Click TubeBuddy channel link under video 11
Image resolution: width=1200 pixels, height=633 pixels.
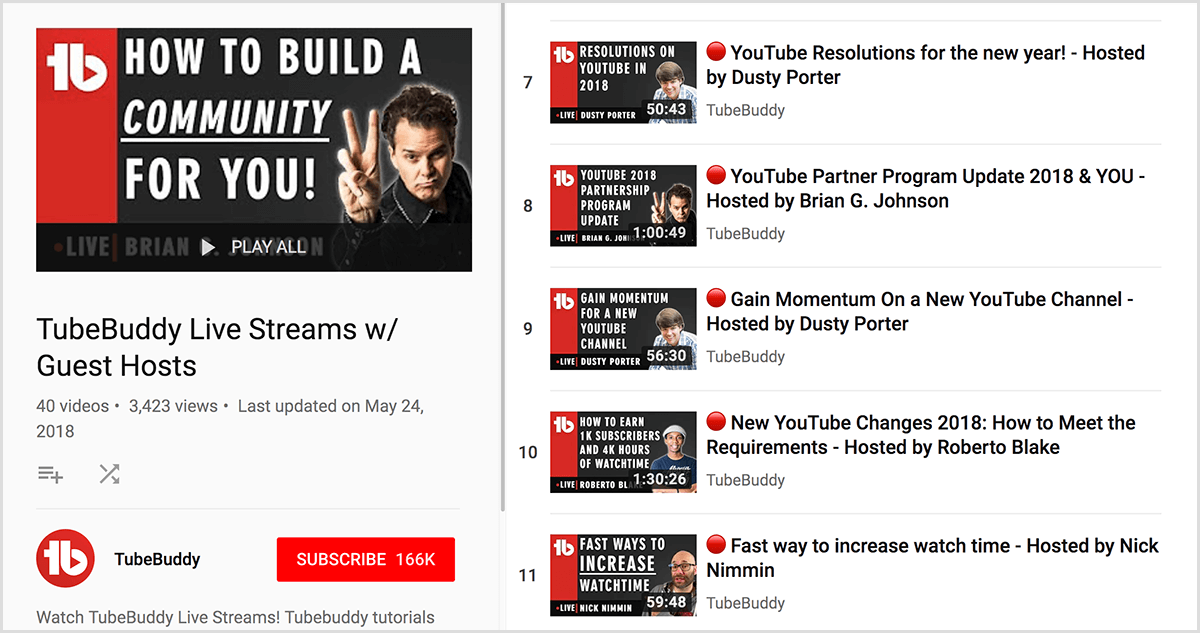[745, 603]
